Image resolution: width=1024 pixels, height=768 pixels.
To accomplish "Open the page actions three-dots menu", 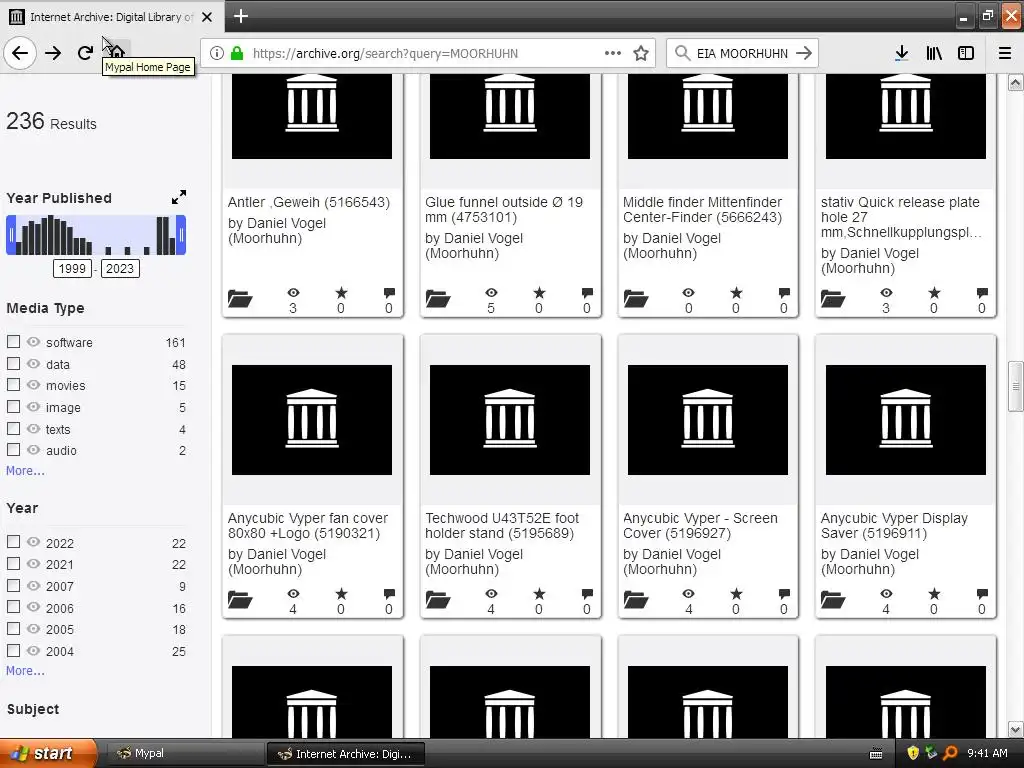I will [613, 53].
